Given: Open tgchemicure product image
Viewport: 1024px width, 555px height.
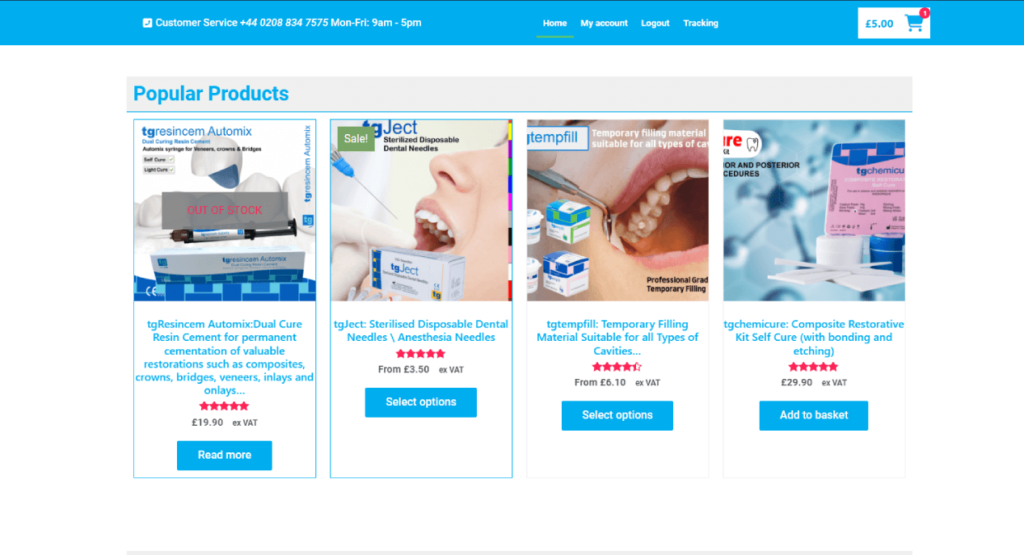Looking at the screenshot, I should (x=814, y=210).
